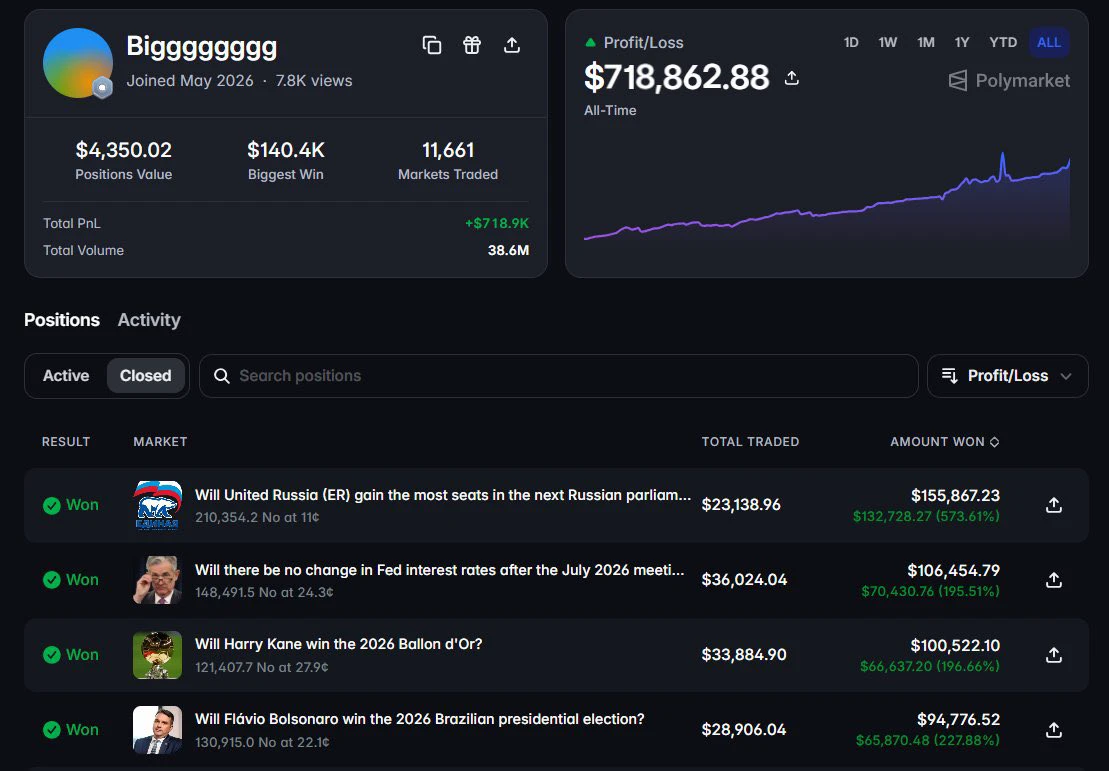
Task: Open the United Russia parliament seats market
Action: 443,495
